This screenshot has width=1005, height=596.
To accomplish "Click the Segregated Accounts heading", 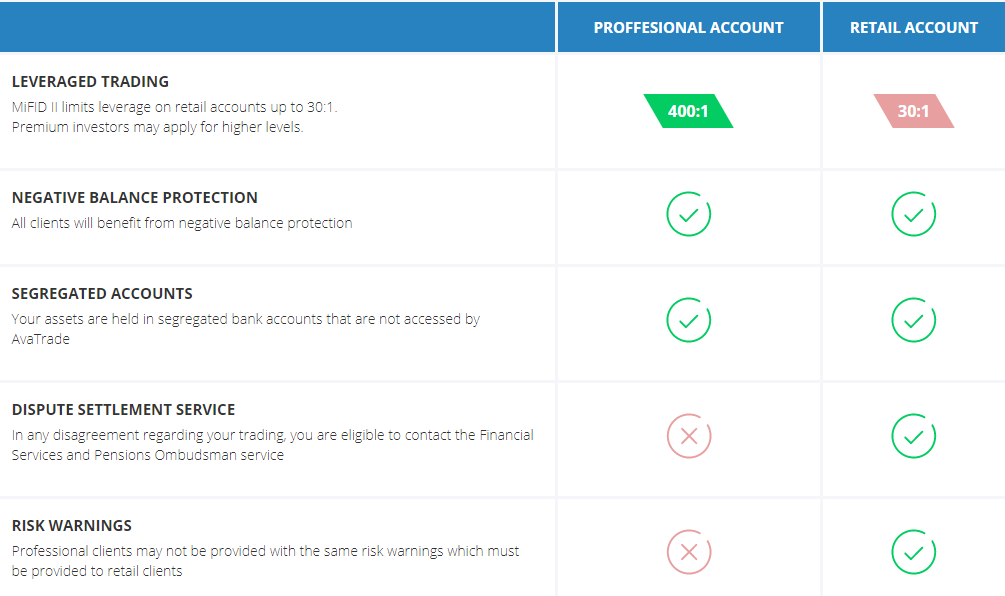I will click(102, 294).
